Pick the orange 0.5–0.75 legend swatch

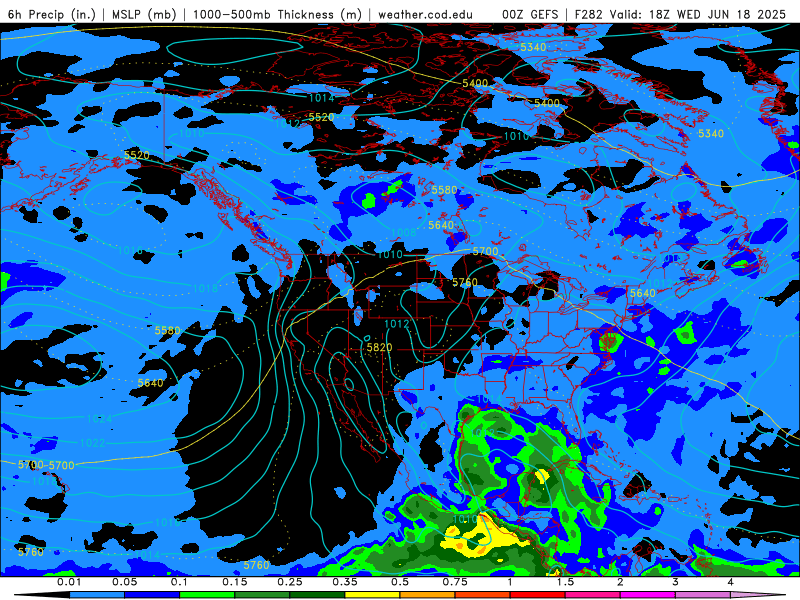tap(428, 595)
